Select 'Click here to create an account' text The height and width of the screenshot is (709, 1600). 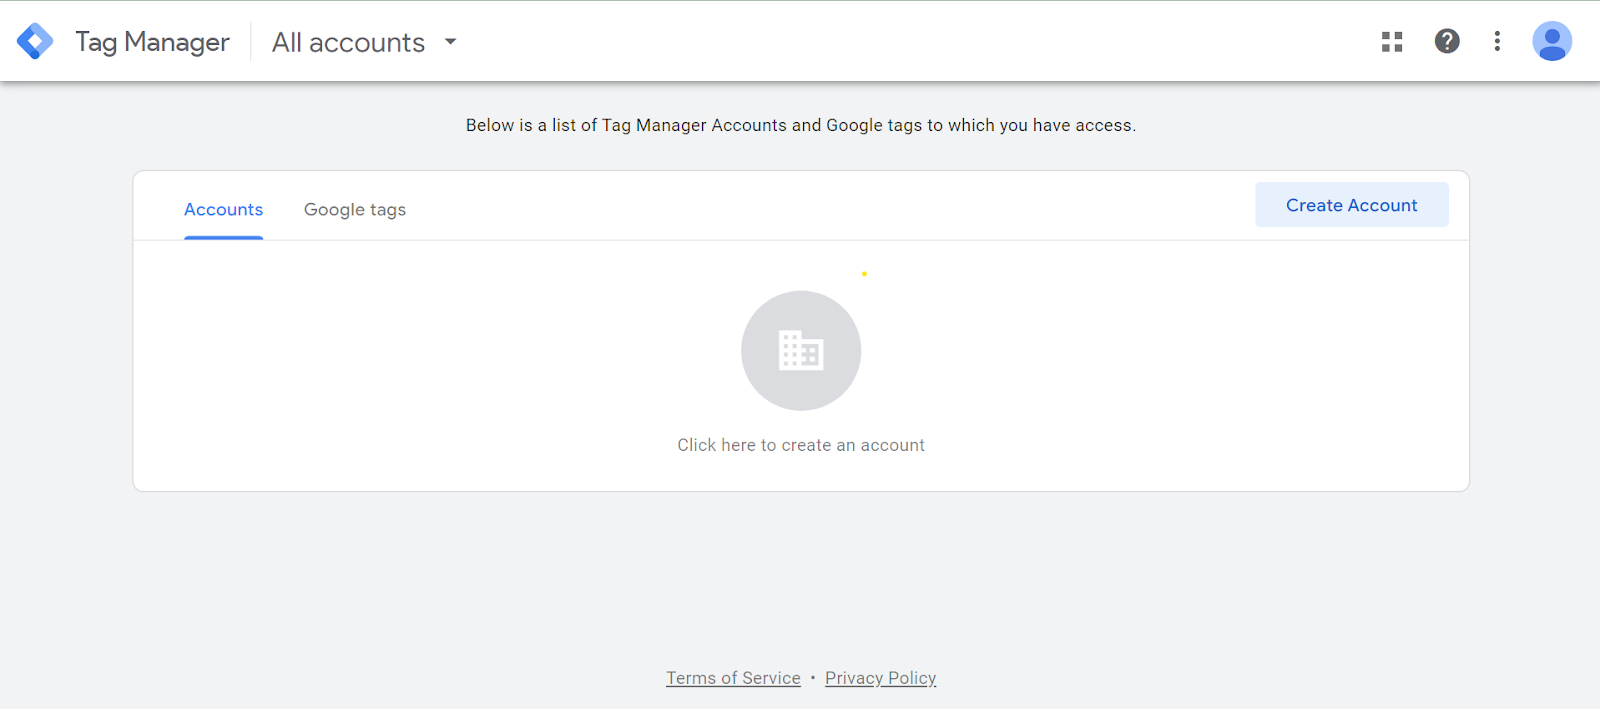click(801, 445)
